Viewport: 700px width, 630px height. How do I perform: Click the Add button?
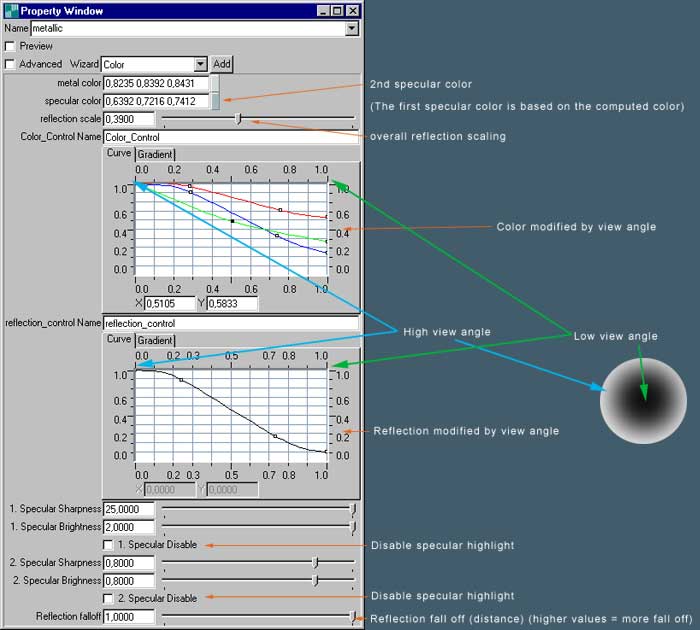tap(222, 64)
